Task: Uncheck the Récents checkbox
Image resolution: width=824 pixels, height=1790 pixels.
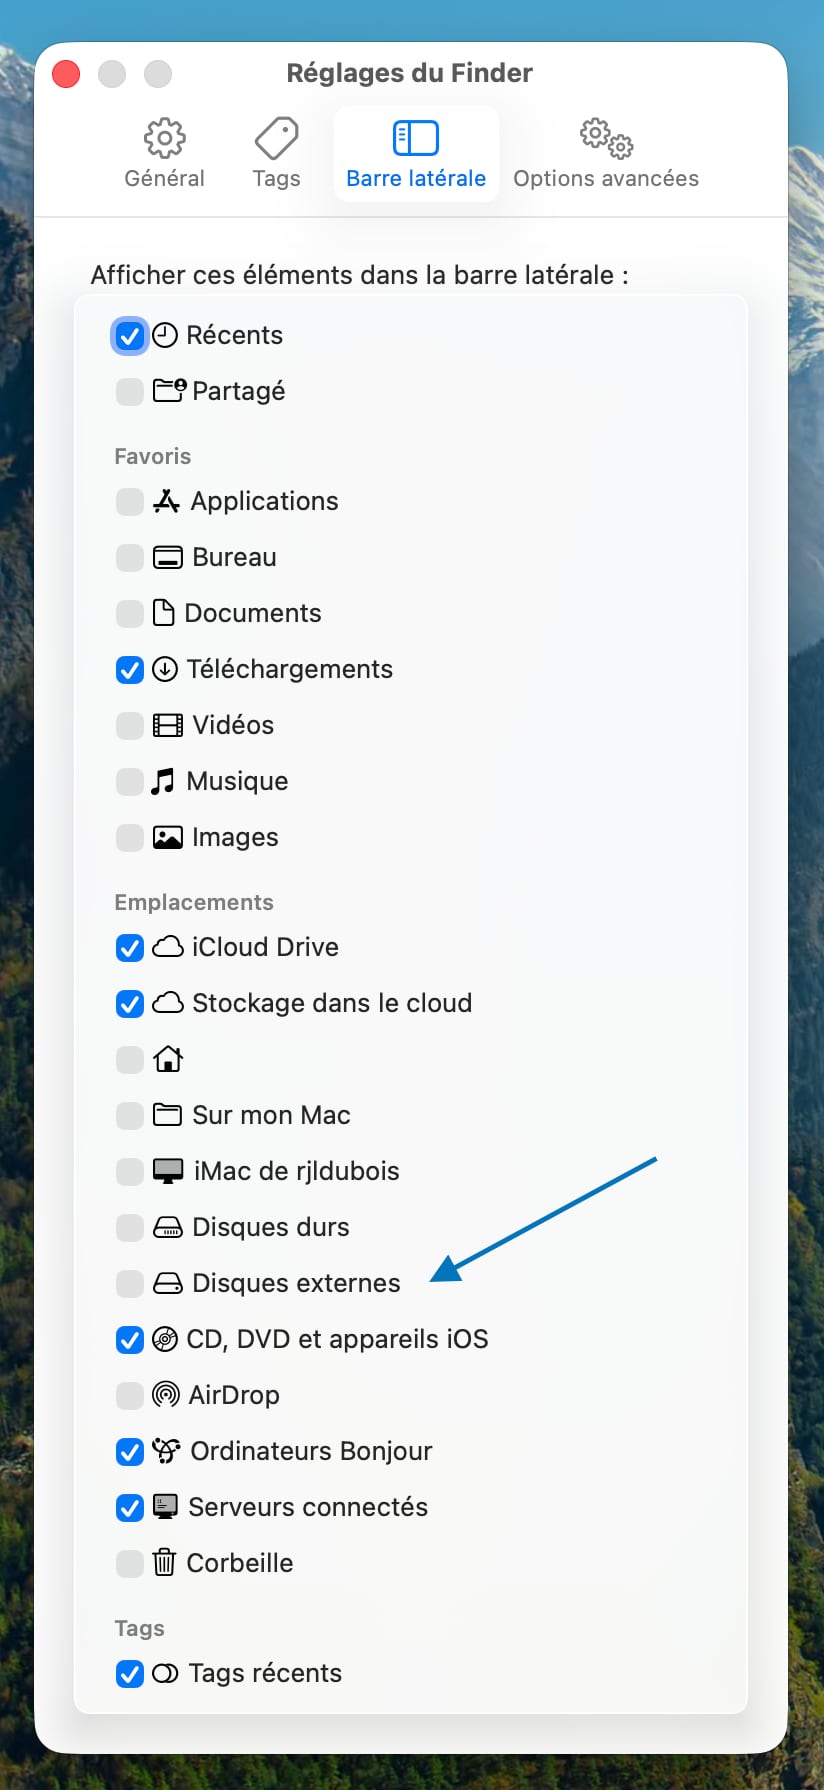Action: click(x=130, y=336)
